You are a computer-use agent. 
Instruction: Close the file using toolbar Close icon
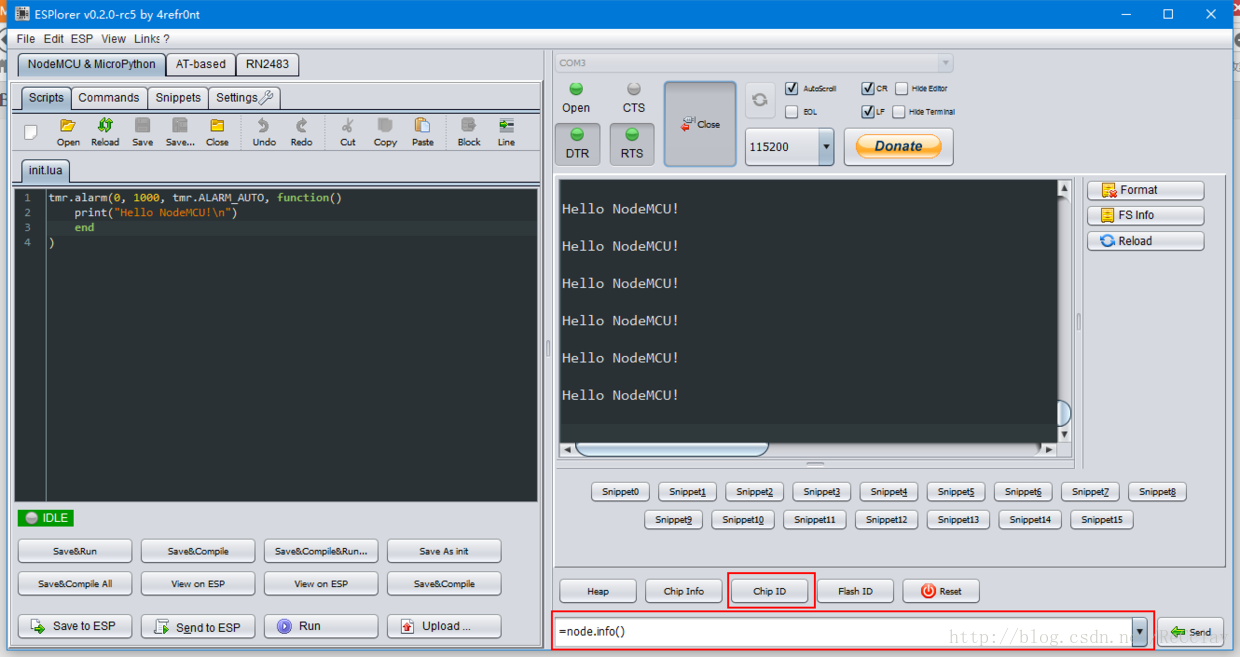click(217, 131)
